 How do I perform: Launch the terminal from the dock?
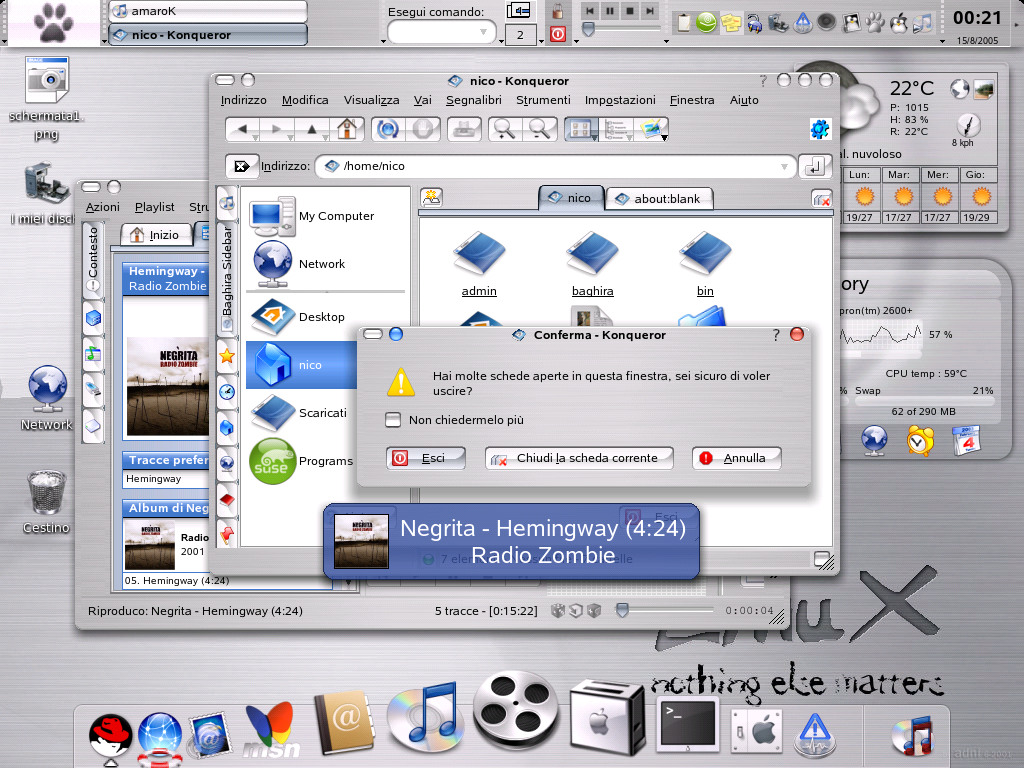[688, 724]
